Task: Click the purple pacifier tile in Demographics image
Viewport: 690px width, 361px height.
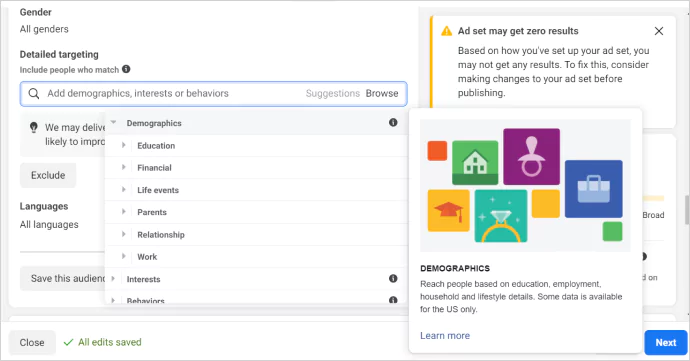Action: [x=532, y=156]
